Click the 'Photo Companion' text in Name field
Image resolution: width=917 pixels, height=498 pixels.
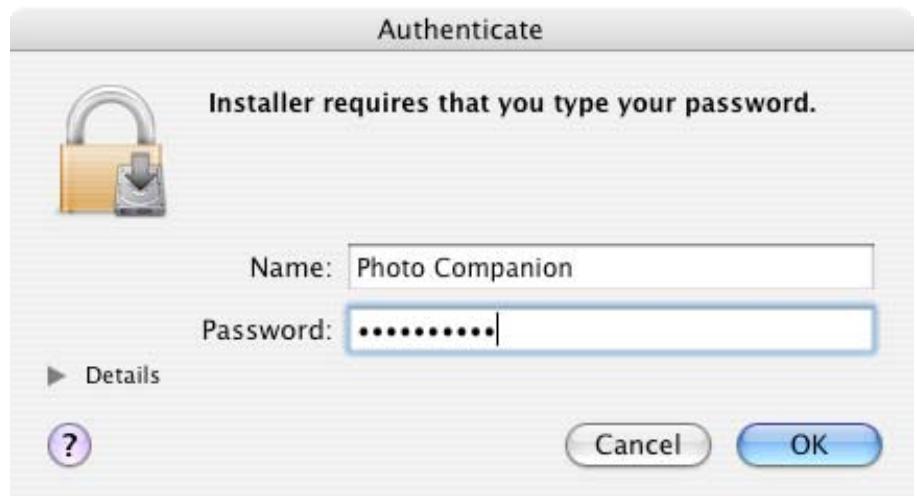coord(464,268)
